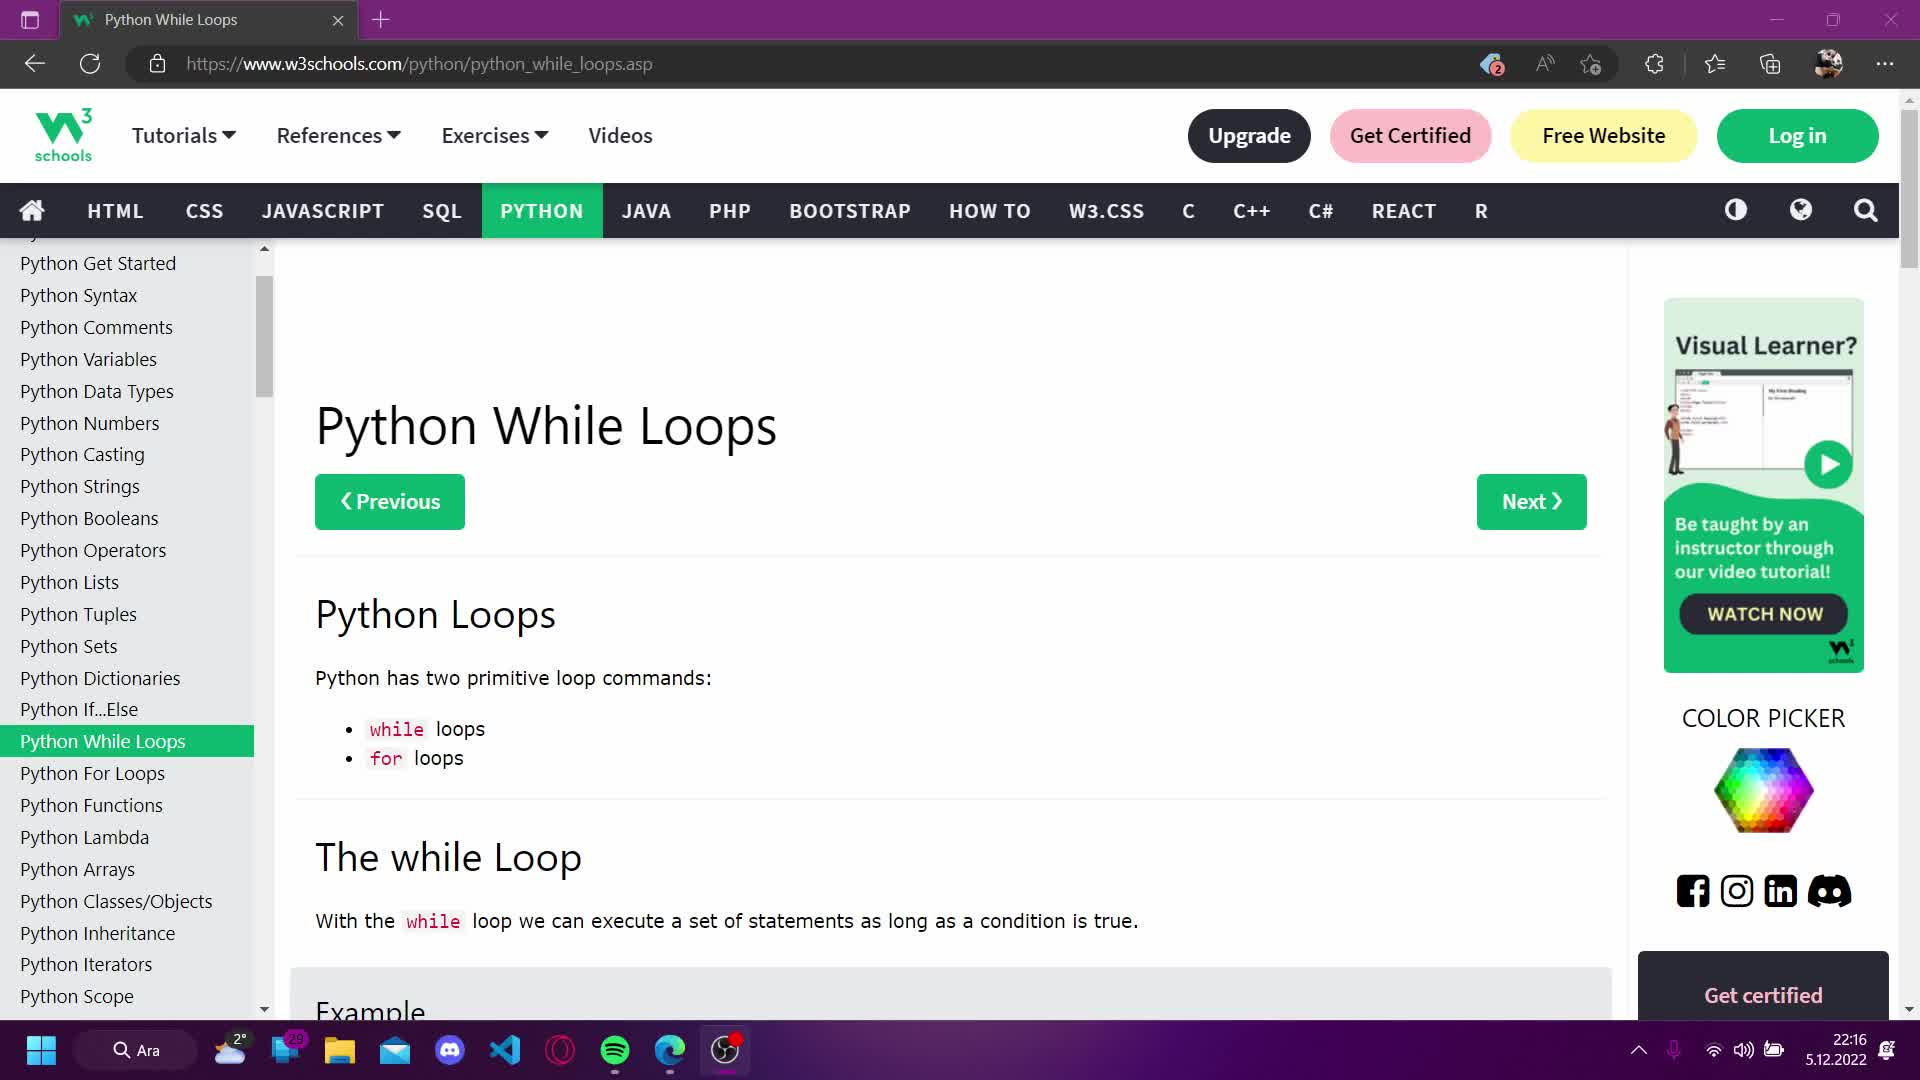Toggle dark mode contrast icon

[1736, 210]
